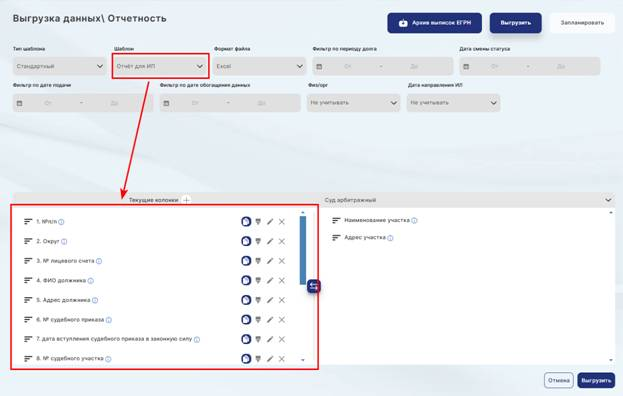
Task: Click the '5. Адрес должника' label
Action: click(63, 300)
